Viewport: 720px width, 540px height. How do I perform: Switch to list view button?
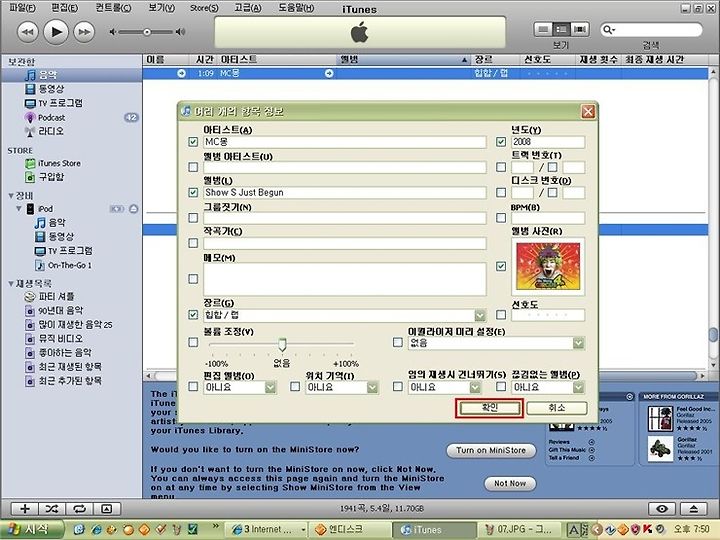coord(543,29)
